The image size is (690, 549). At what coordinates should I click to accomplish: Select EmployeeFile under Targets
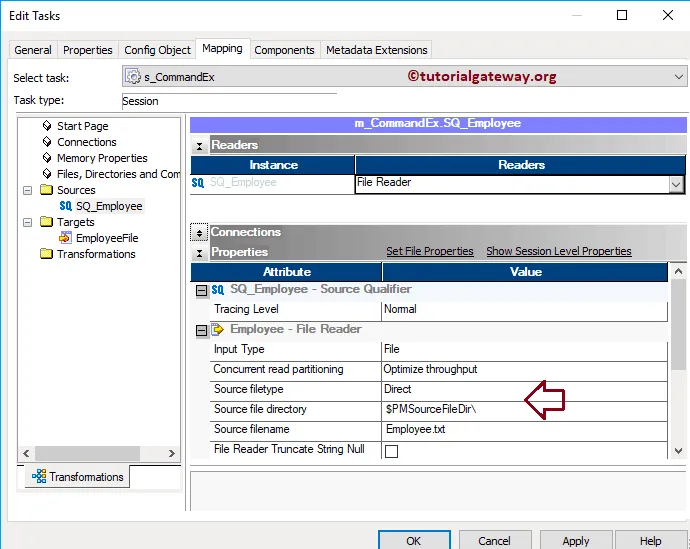pyautogui.click(x=107, y=238)
